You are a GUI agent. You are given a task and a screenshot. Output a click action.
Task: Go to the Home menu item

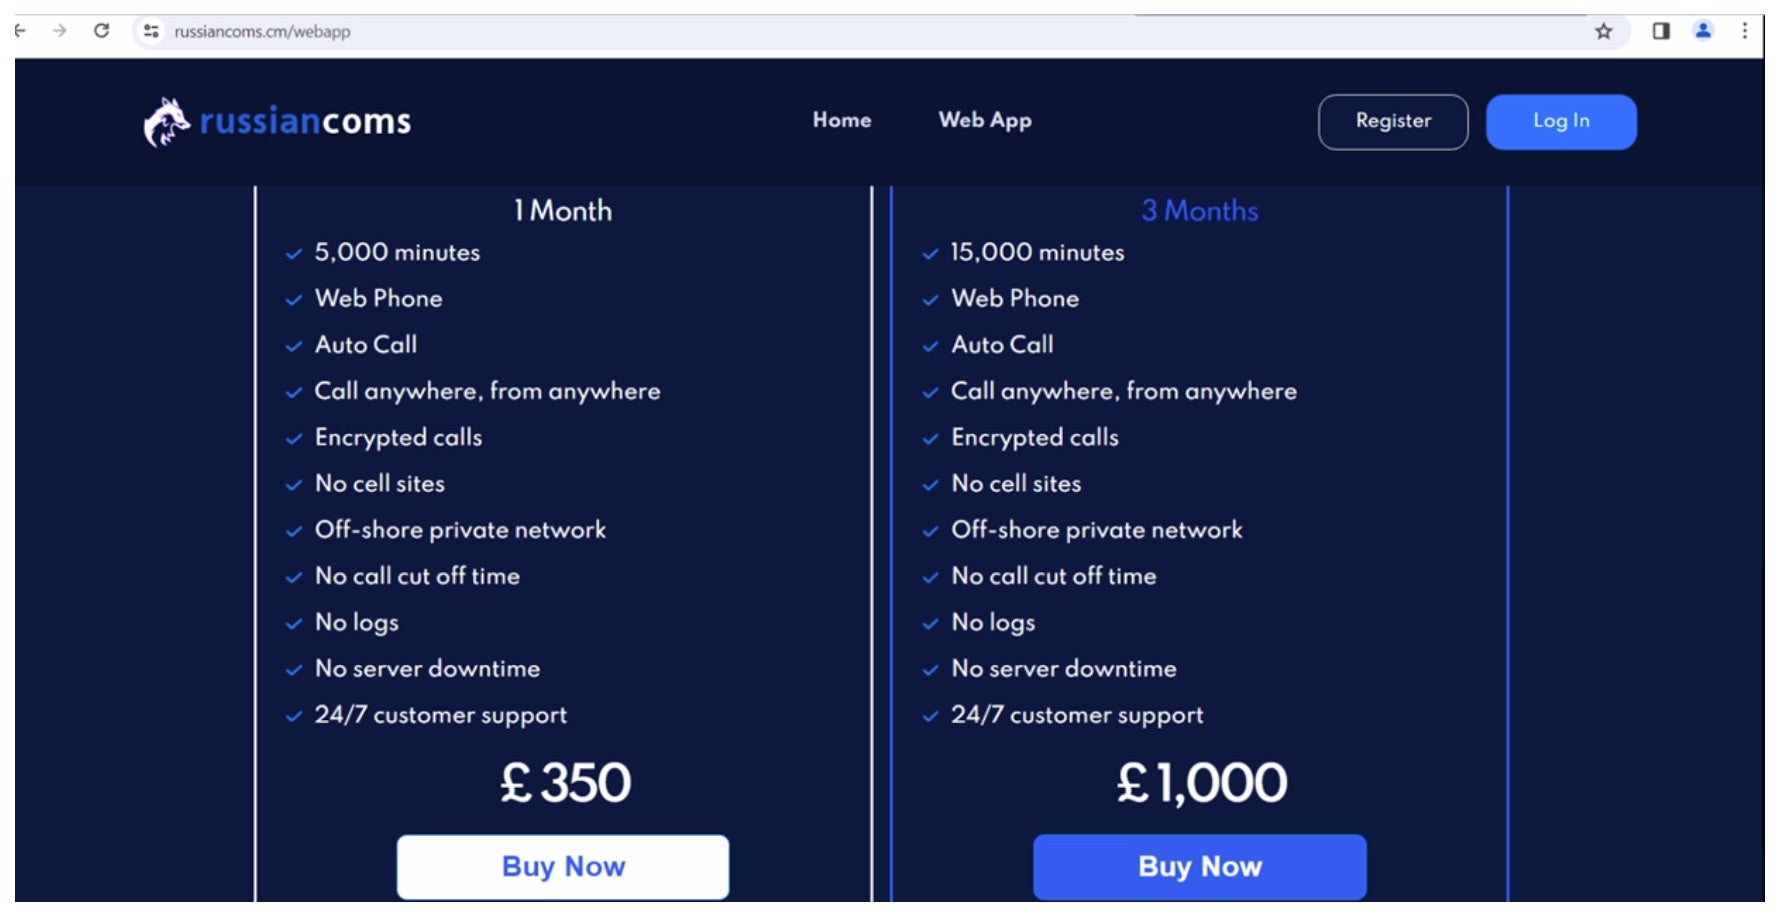click(842, 120)
